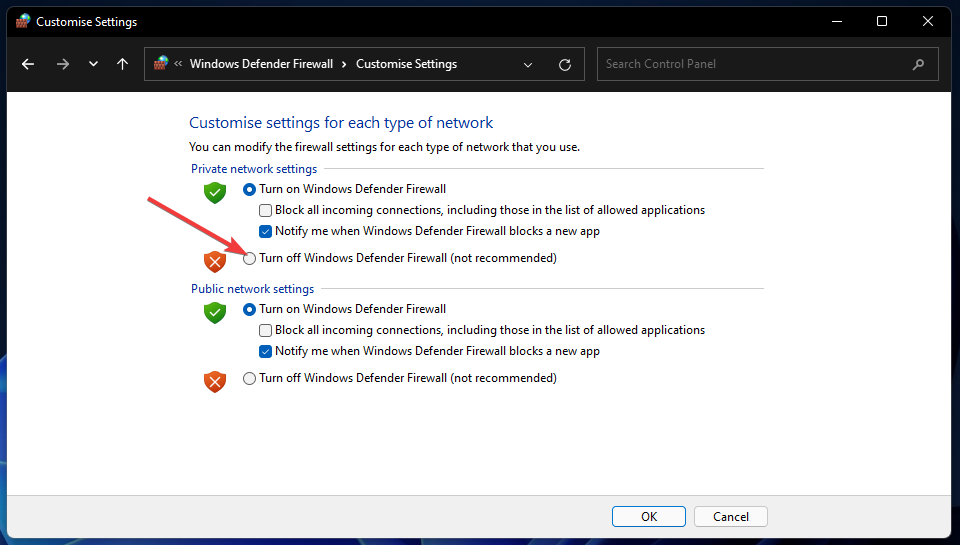960x545 pixels.
Task: Click the refresh icon in address bar
Action: [x=565, y=64]
